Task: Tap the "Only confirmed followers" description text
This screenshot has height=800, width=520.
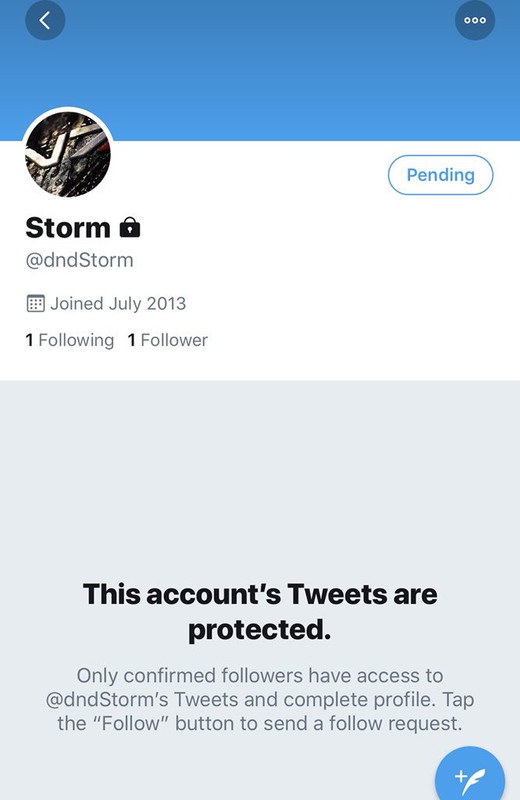Action: pyautogui.click(x=260, y=699)
